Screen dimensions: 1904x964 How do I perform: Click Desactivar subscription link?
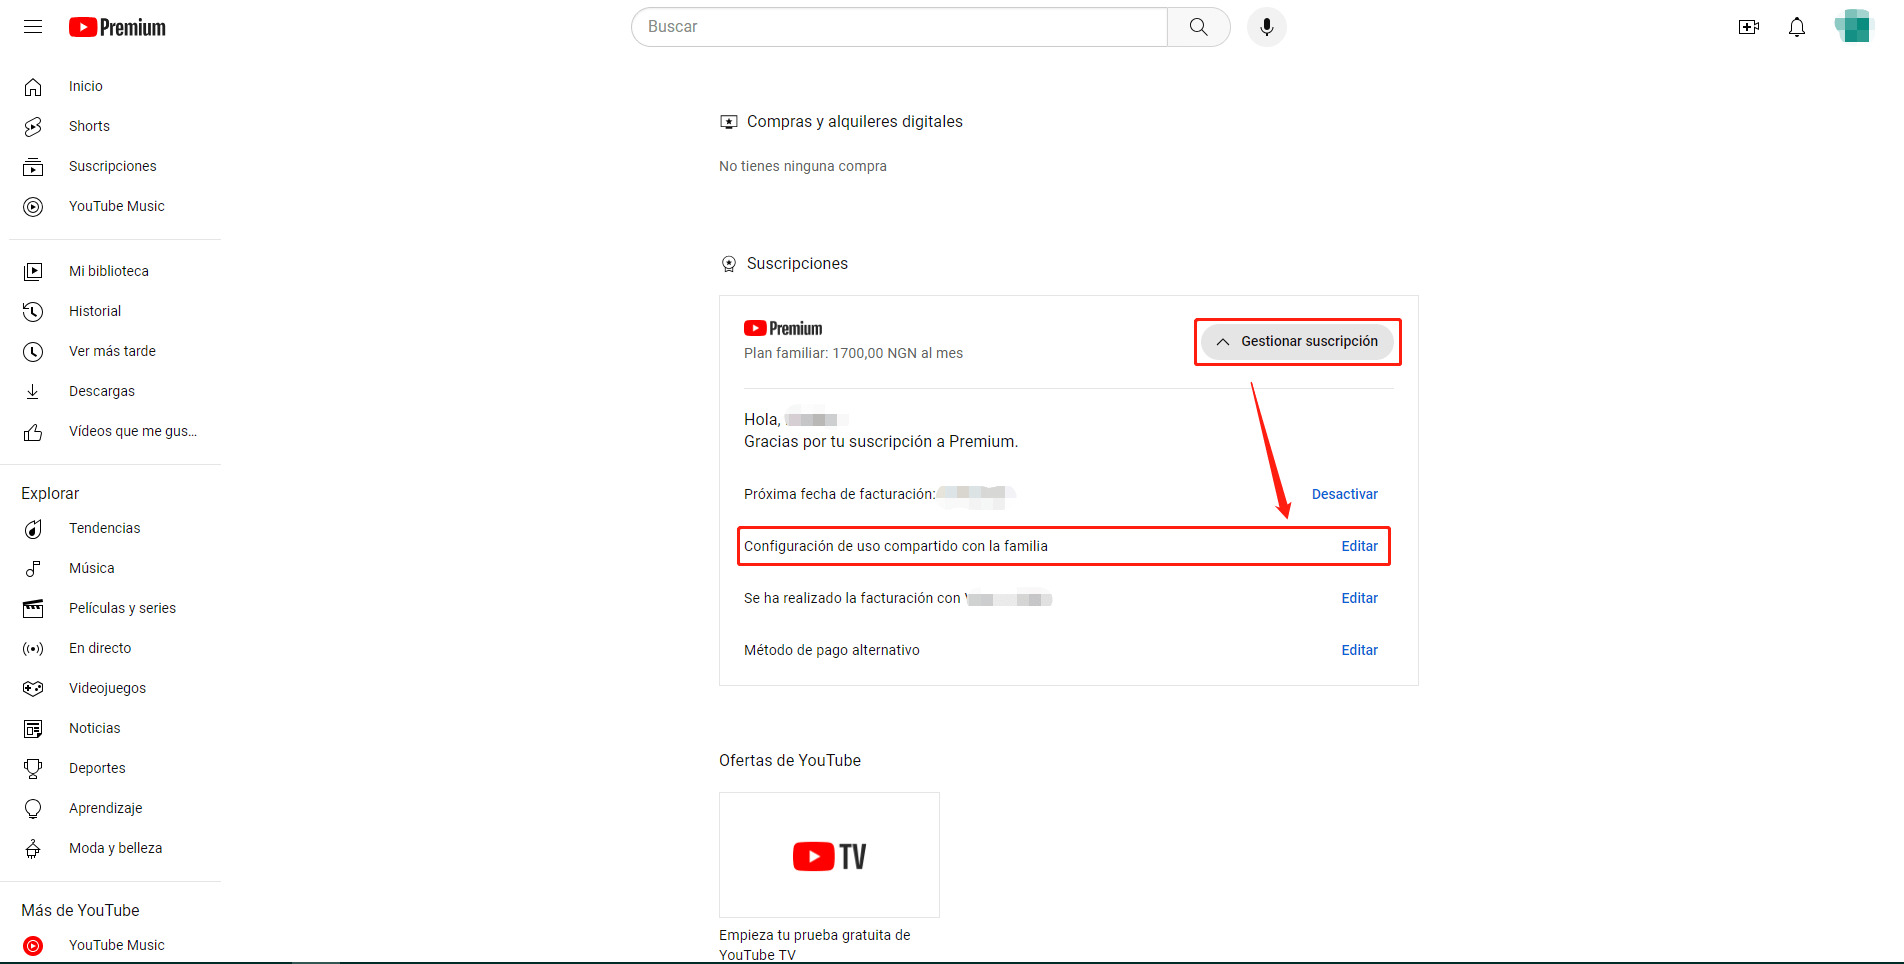click(1344, 494)
